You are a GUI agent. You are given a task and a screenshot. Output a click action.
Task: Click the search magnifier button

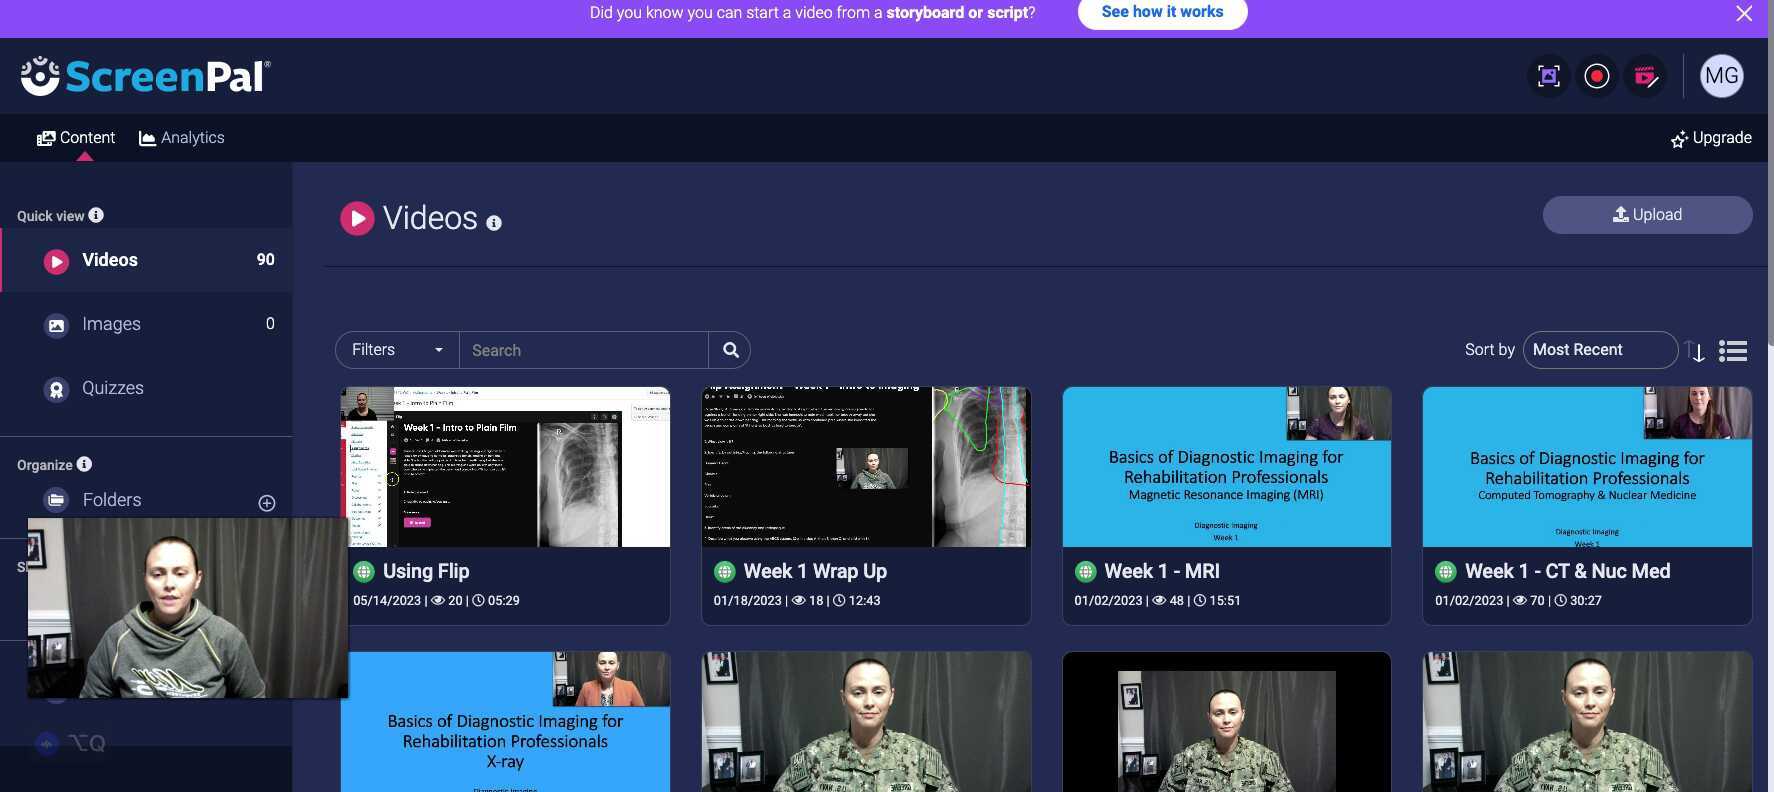[x=730, y=350]
